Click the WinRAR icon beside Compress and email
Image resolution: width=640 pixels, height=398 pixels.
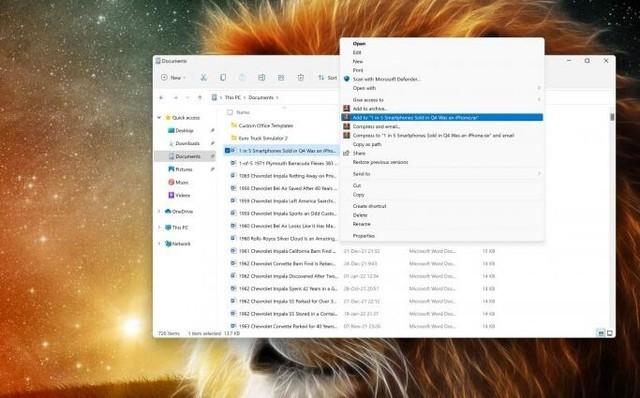[347, 127]
